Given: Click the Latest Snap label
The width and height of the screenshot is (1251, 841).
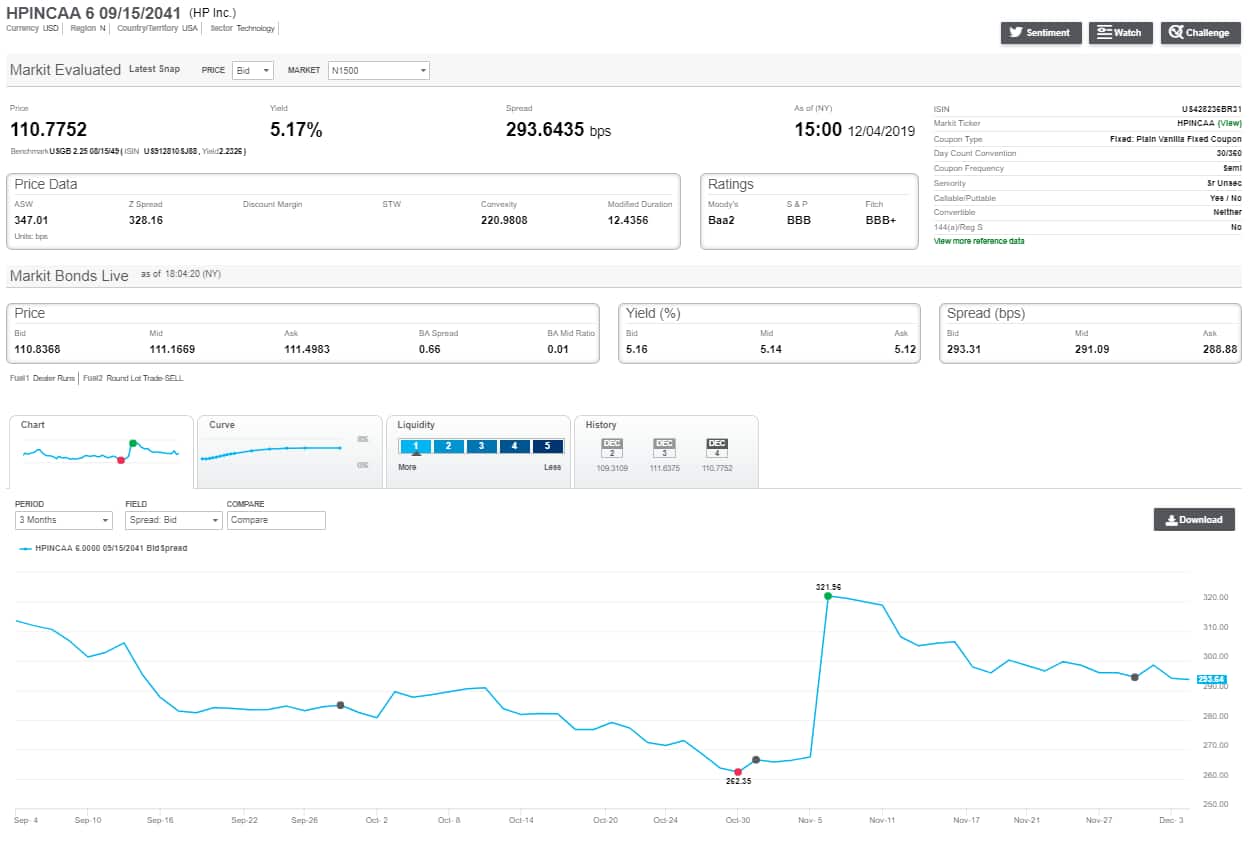Looking at the screenshot, I should (x=155, y=69).
